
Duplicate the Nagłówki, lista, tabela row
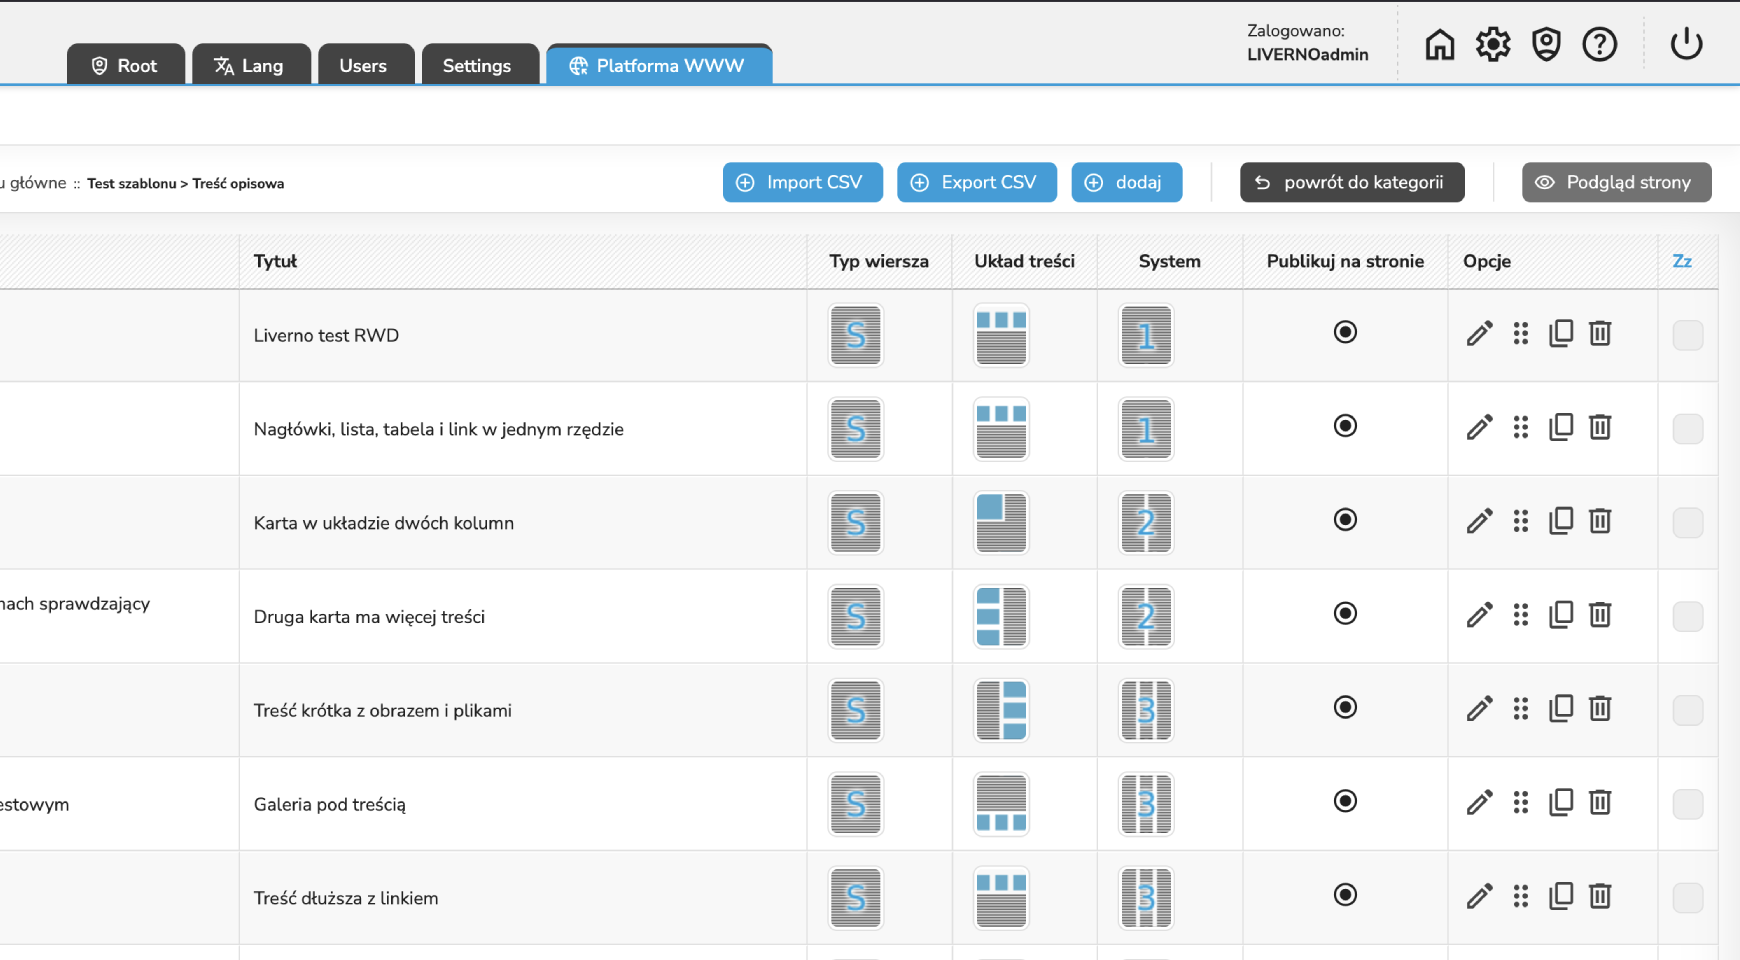[x=1561, y=427]
